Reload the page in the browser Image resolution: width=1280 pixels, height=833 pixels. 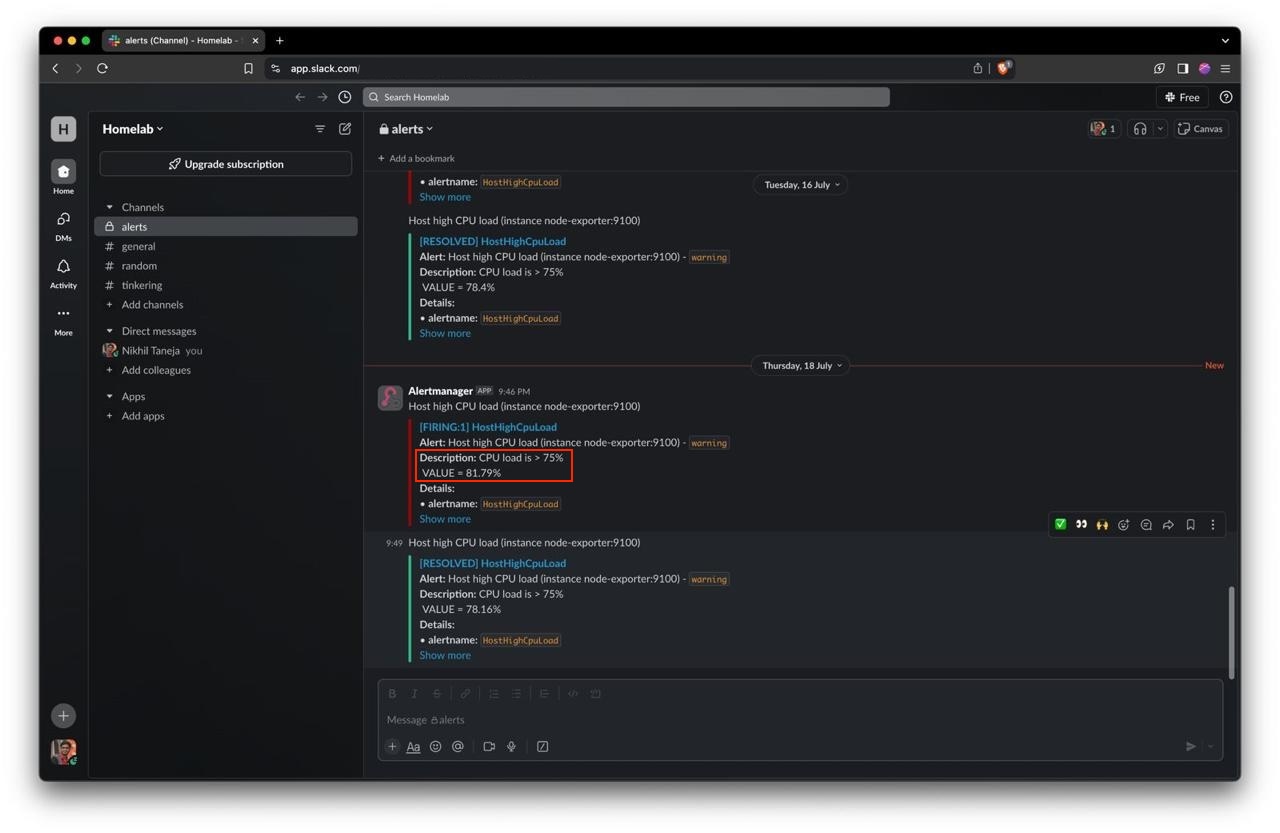coord(102,68)
